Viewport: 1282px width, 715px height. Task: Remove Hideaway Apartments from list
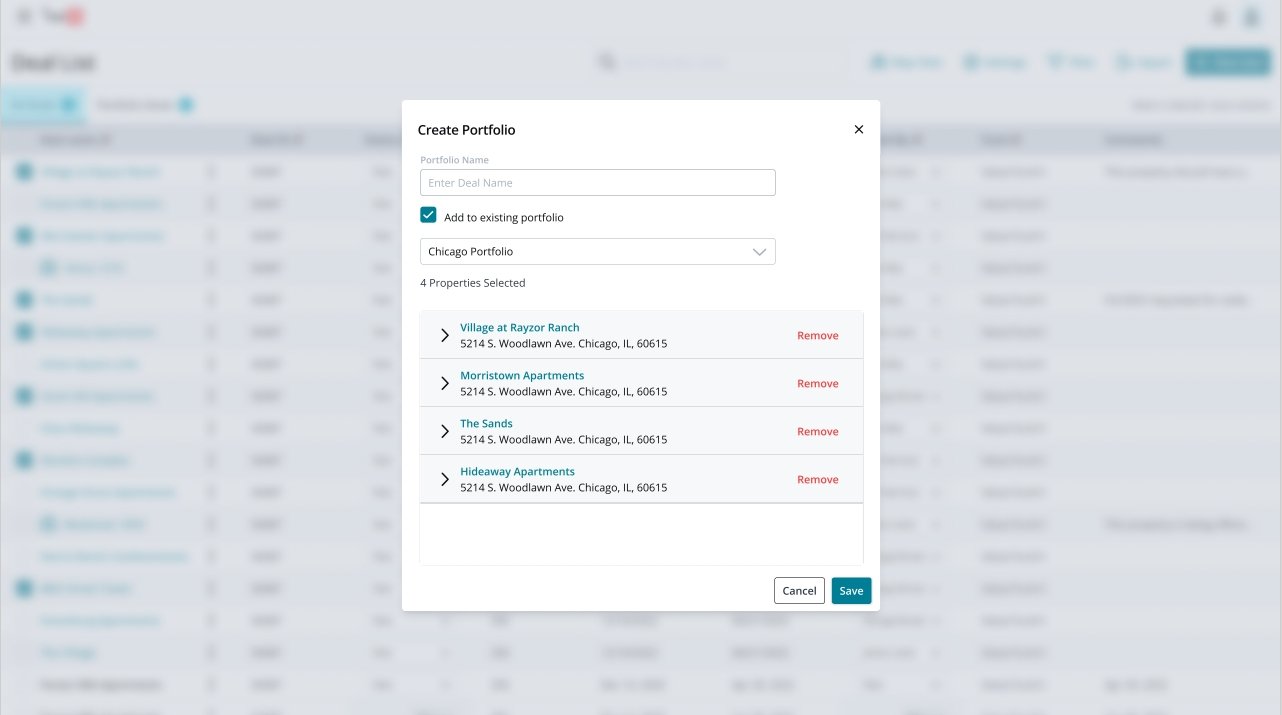tap(817, 479)
